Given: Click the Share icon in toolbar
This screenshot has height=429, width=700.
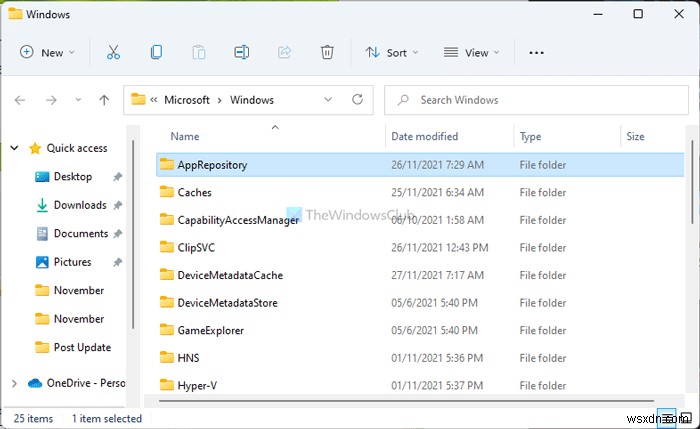Looking at the screenshot, I should (x=284, y=52).
